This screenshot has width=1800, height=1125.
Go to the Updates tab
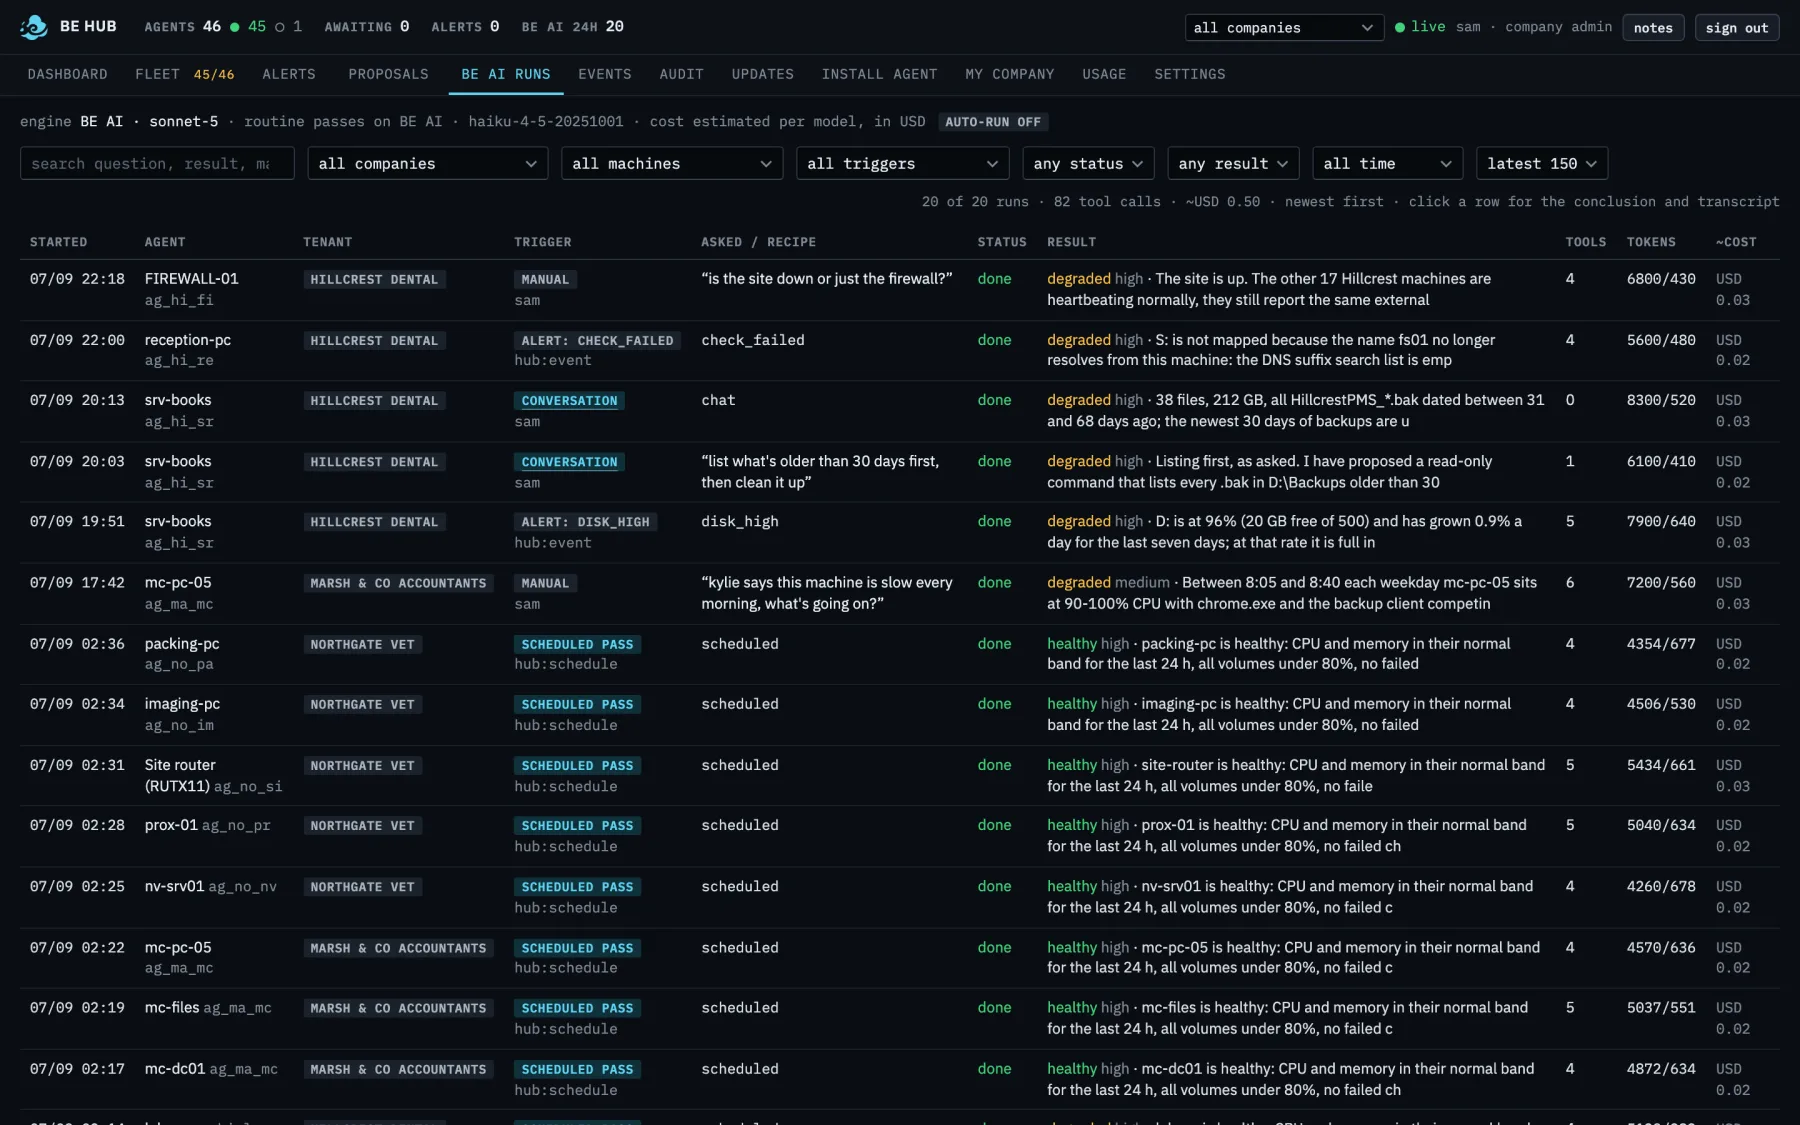[762, 74]
